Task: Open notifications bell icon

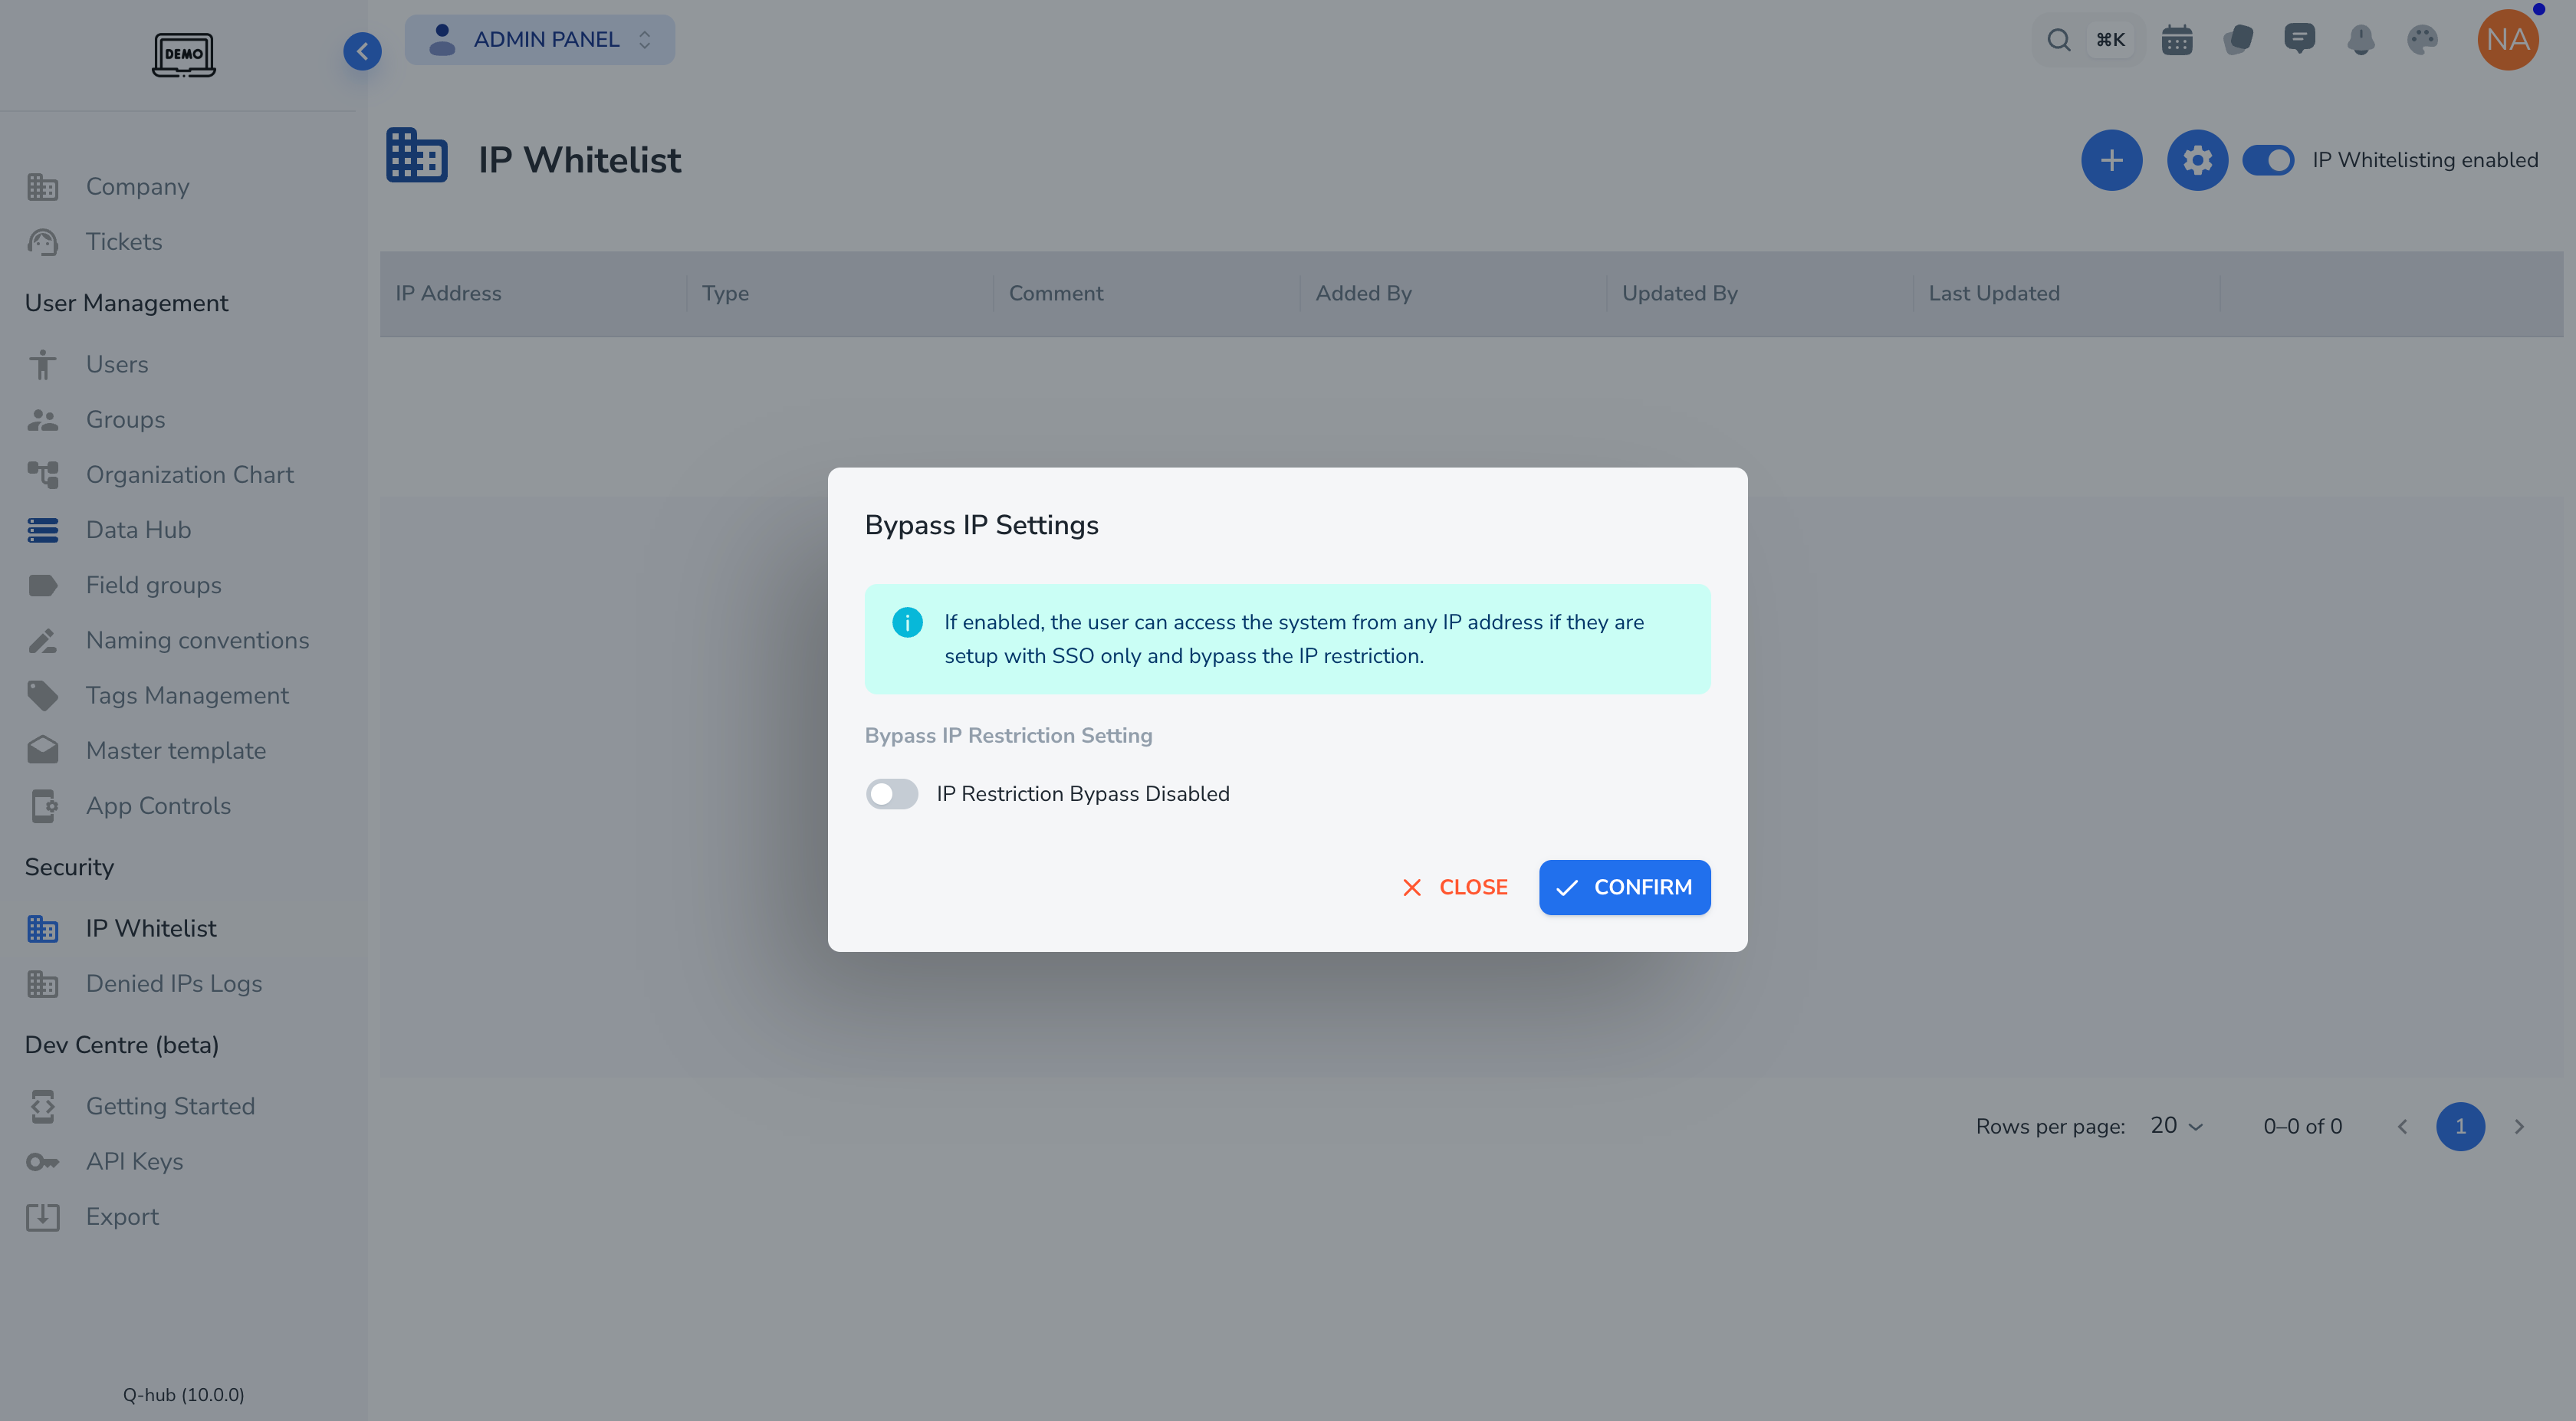Action: point(2360,40)
